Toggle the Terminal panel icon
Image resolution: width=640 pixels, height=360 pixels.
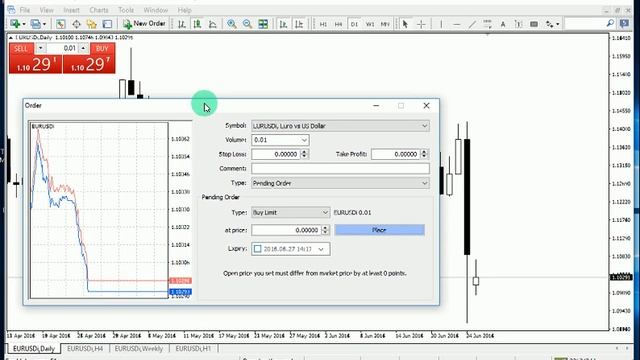pos(107,24)
